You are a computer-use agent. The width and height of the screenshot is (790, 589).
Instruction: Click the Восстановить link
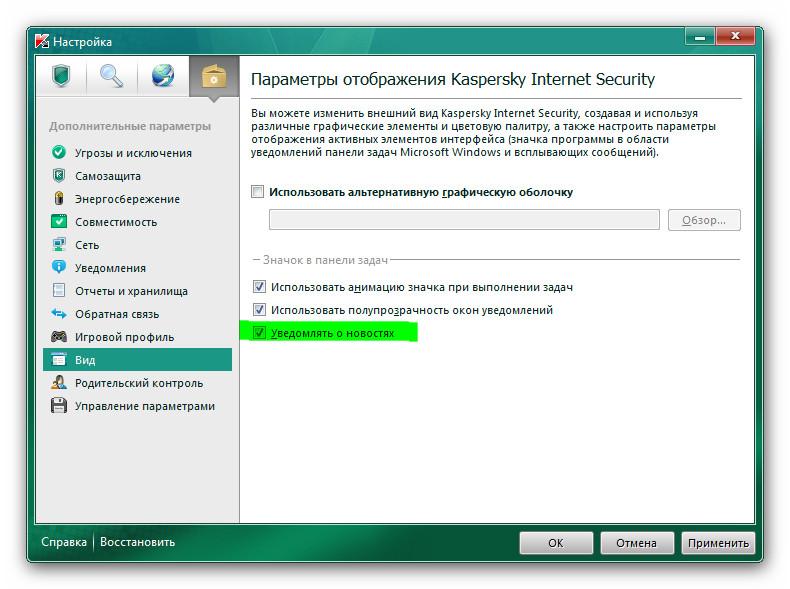138,542
